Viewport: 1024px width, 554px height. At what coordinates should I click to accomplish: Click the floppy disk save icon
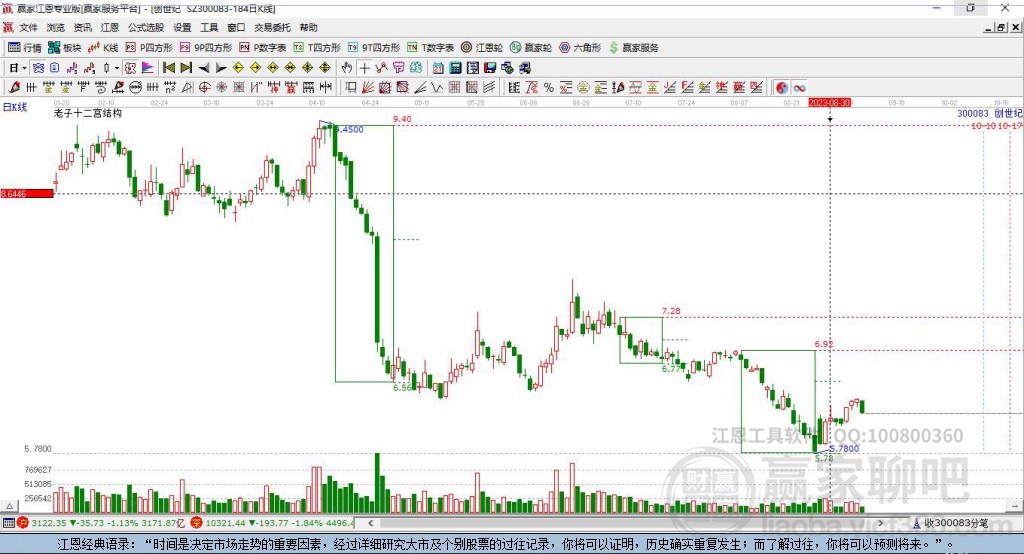[x=490, y=68]
